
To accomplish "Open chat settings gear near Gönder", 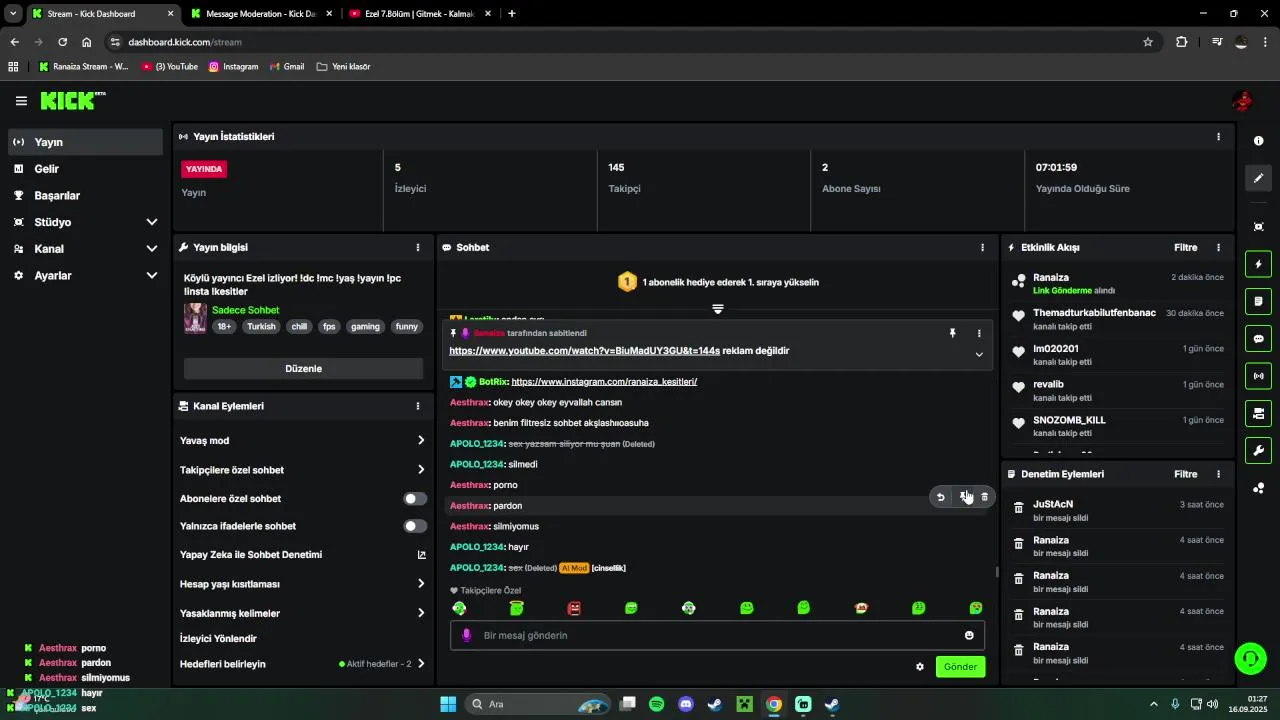I will tap(920, 667).
